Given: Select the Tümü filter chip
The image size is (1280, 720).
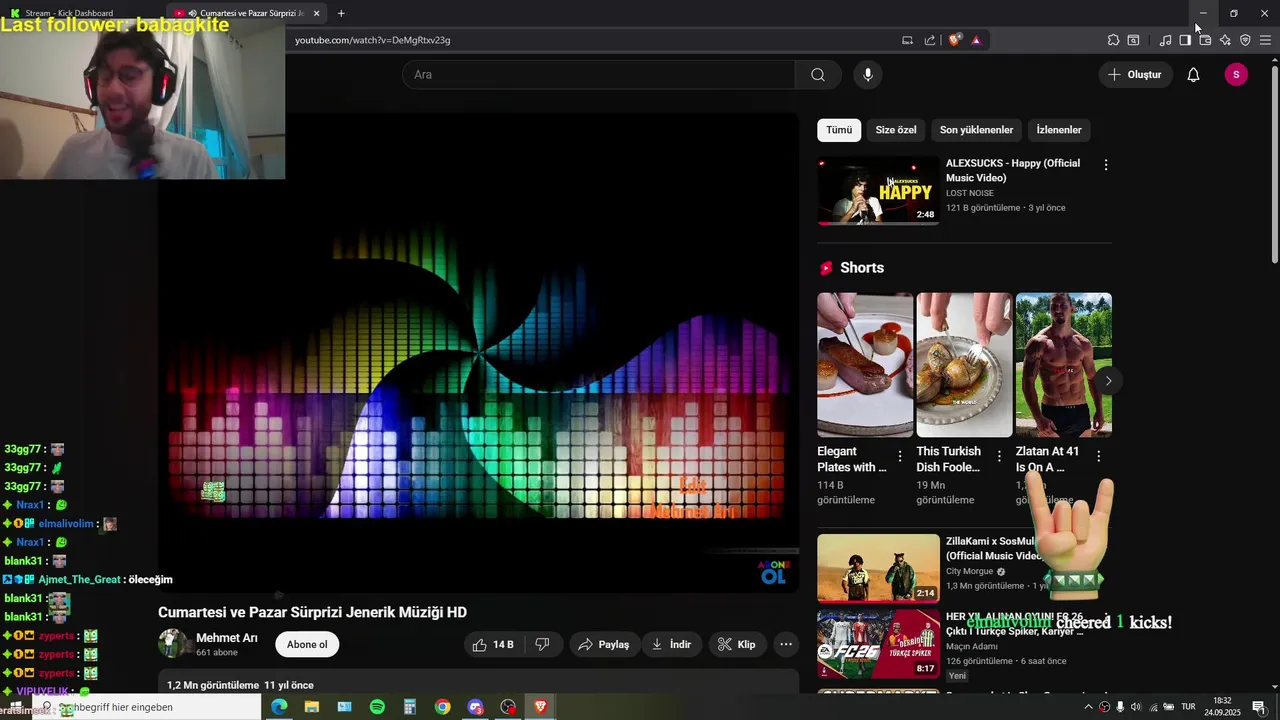Looking at the screenshot, I should tap(839, 130).
